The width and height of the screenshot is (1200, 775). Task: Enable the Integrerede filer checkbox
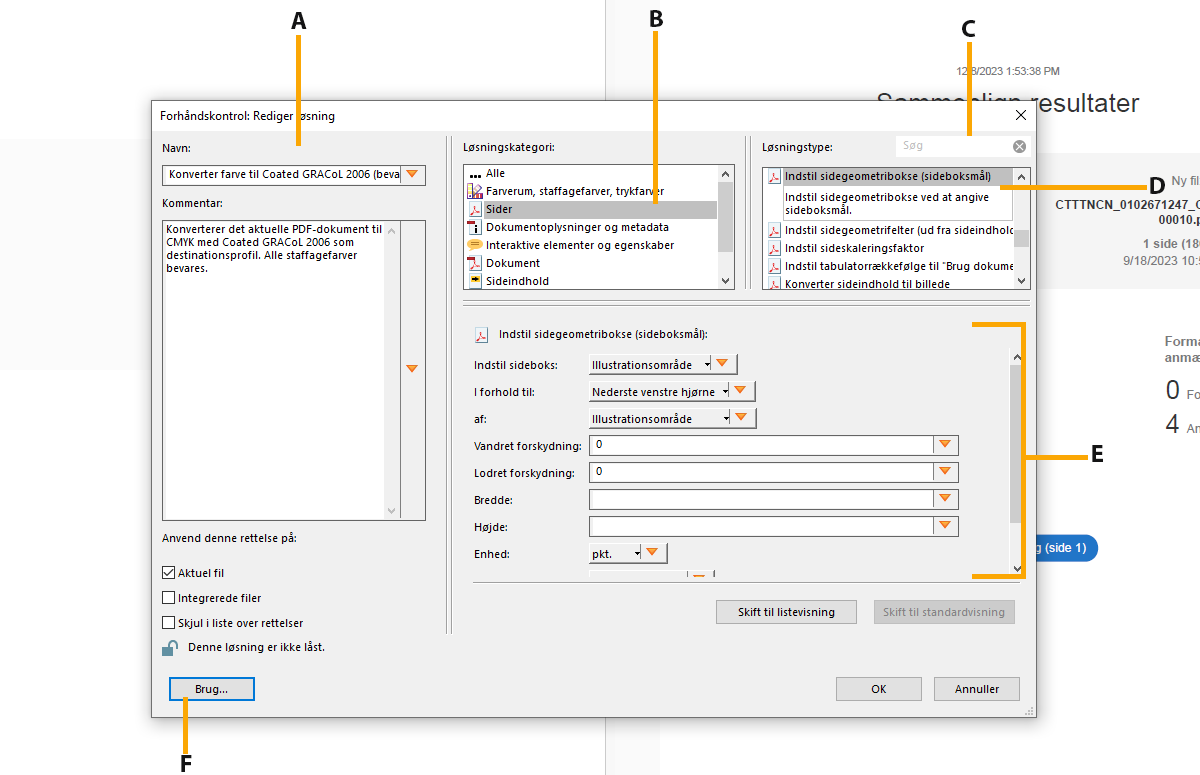pos(169,598)
